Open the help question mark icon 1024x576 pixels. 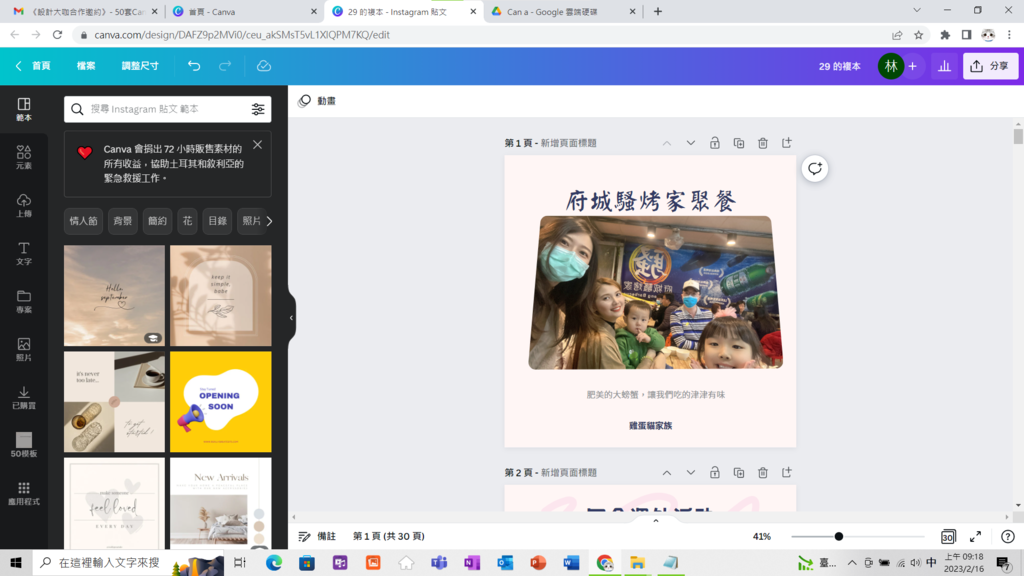pyautogui.click(x=1008, y=537)
